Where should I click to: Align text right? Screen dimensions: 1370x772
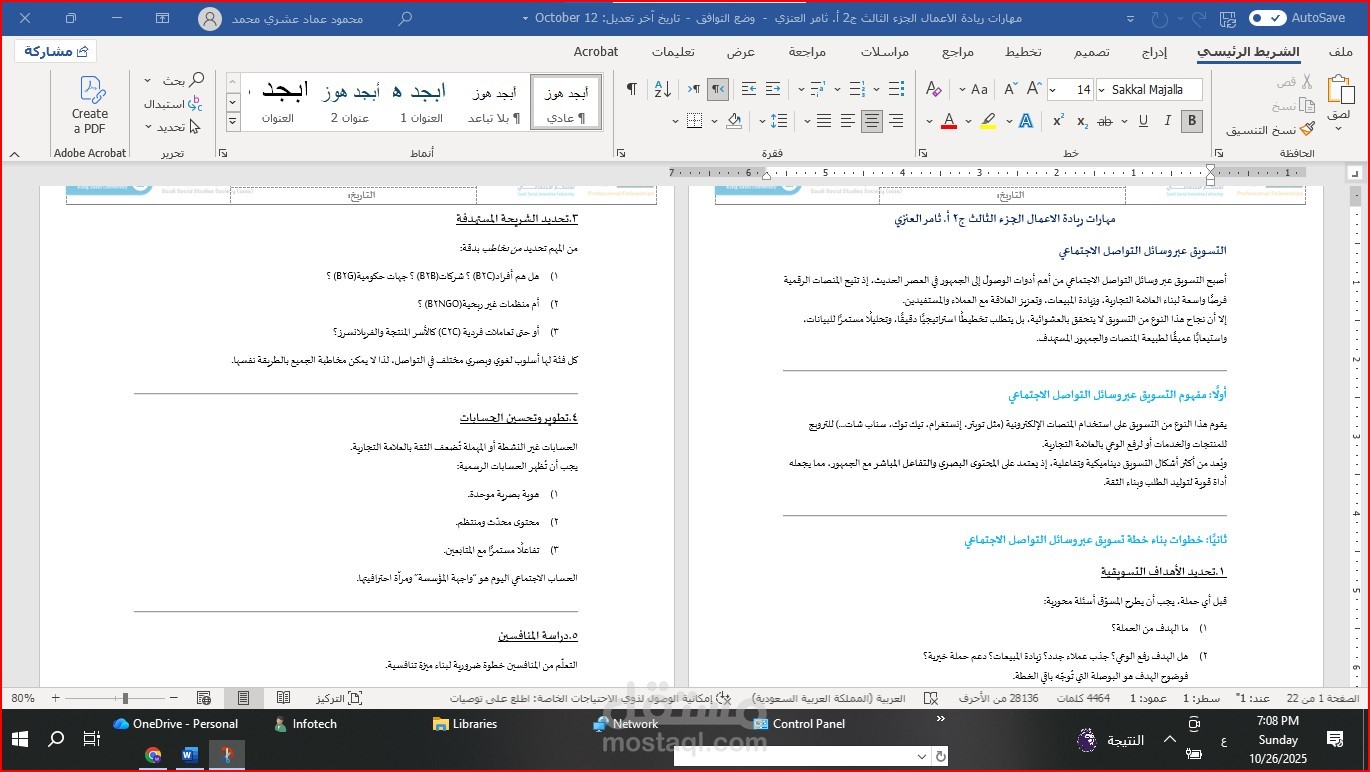896,121
